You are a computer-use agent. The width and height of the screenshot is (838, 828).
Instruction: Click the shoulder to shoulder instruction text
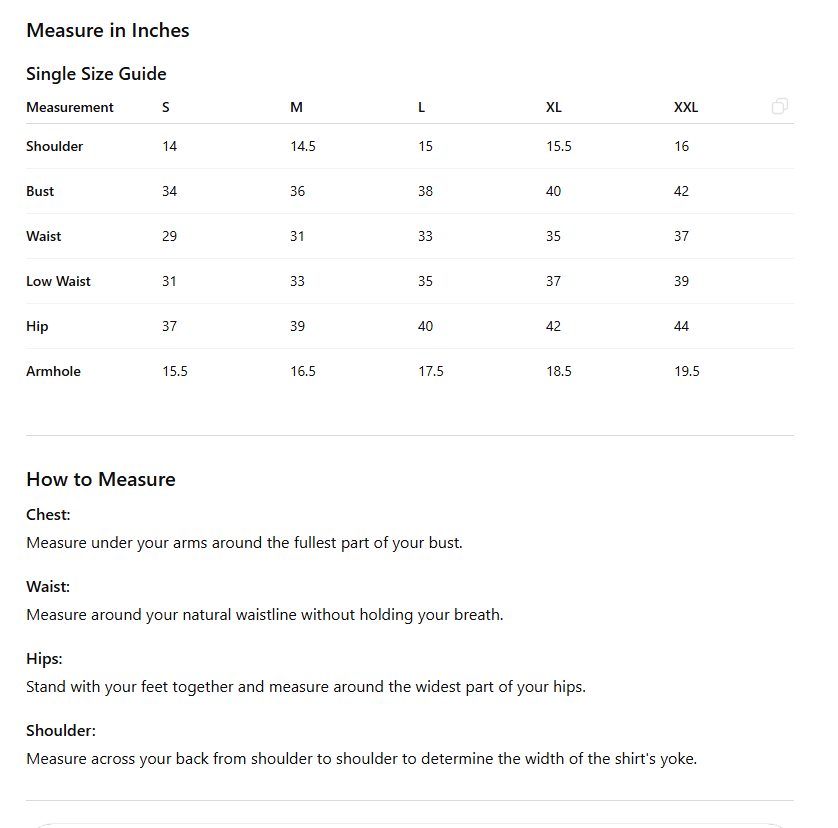tap(361, 758)
